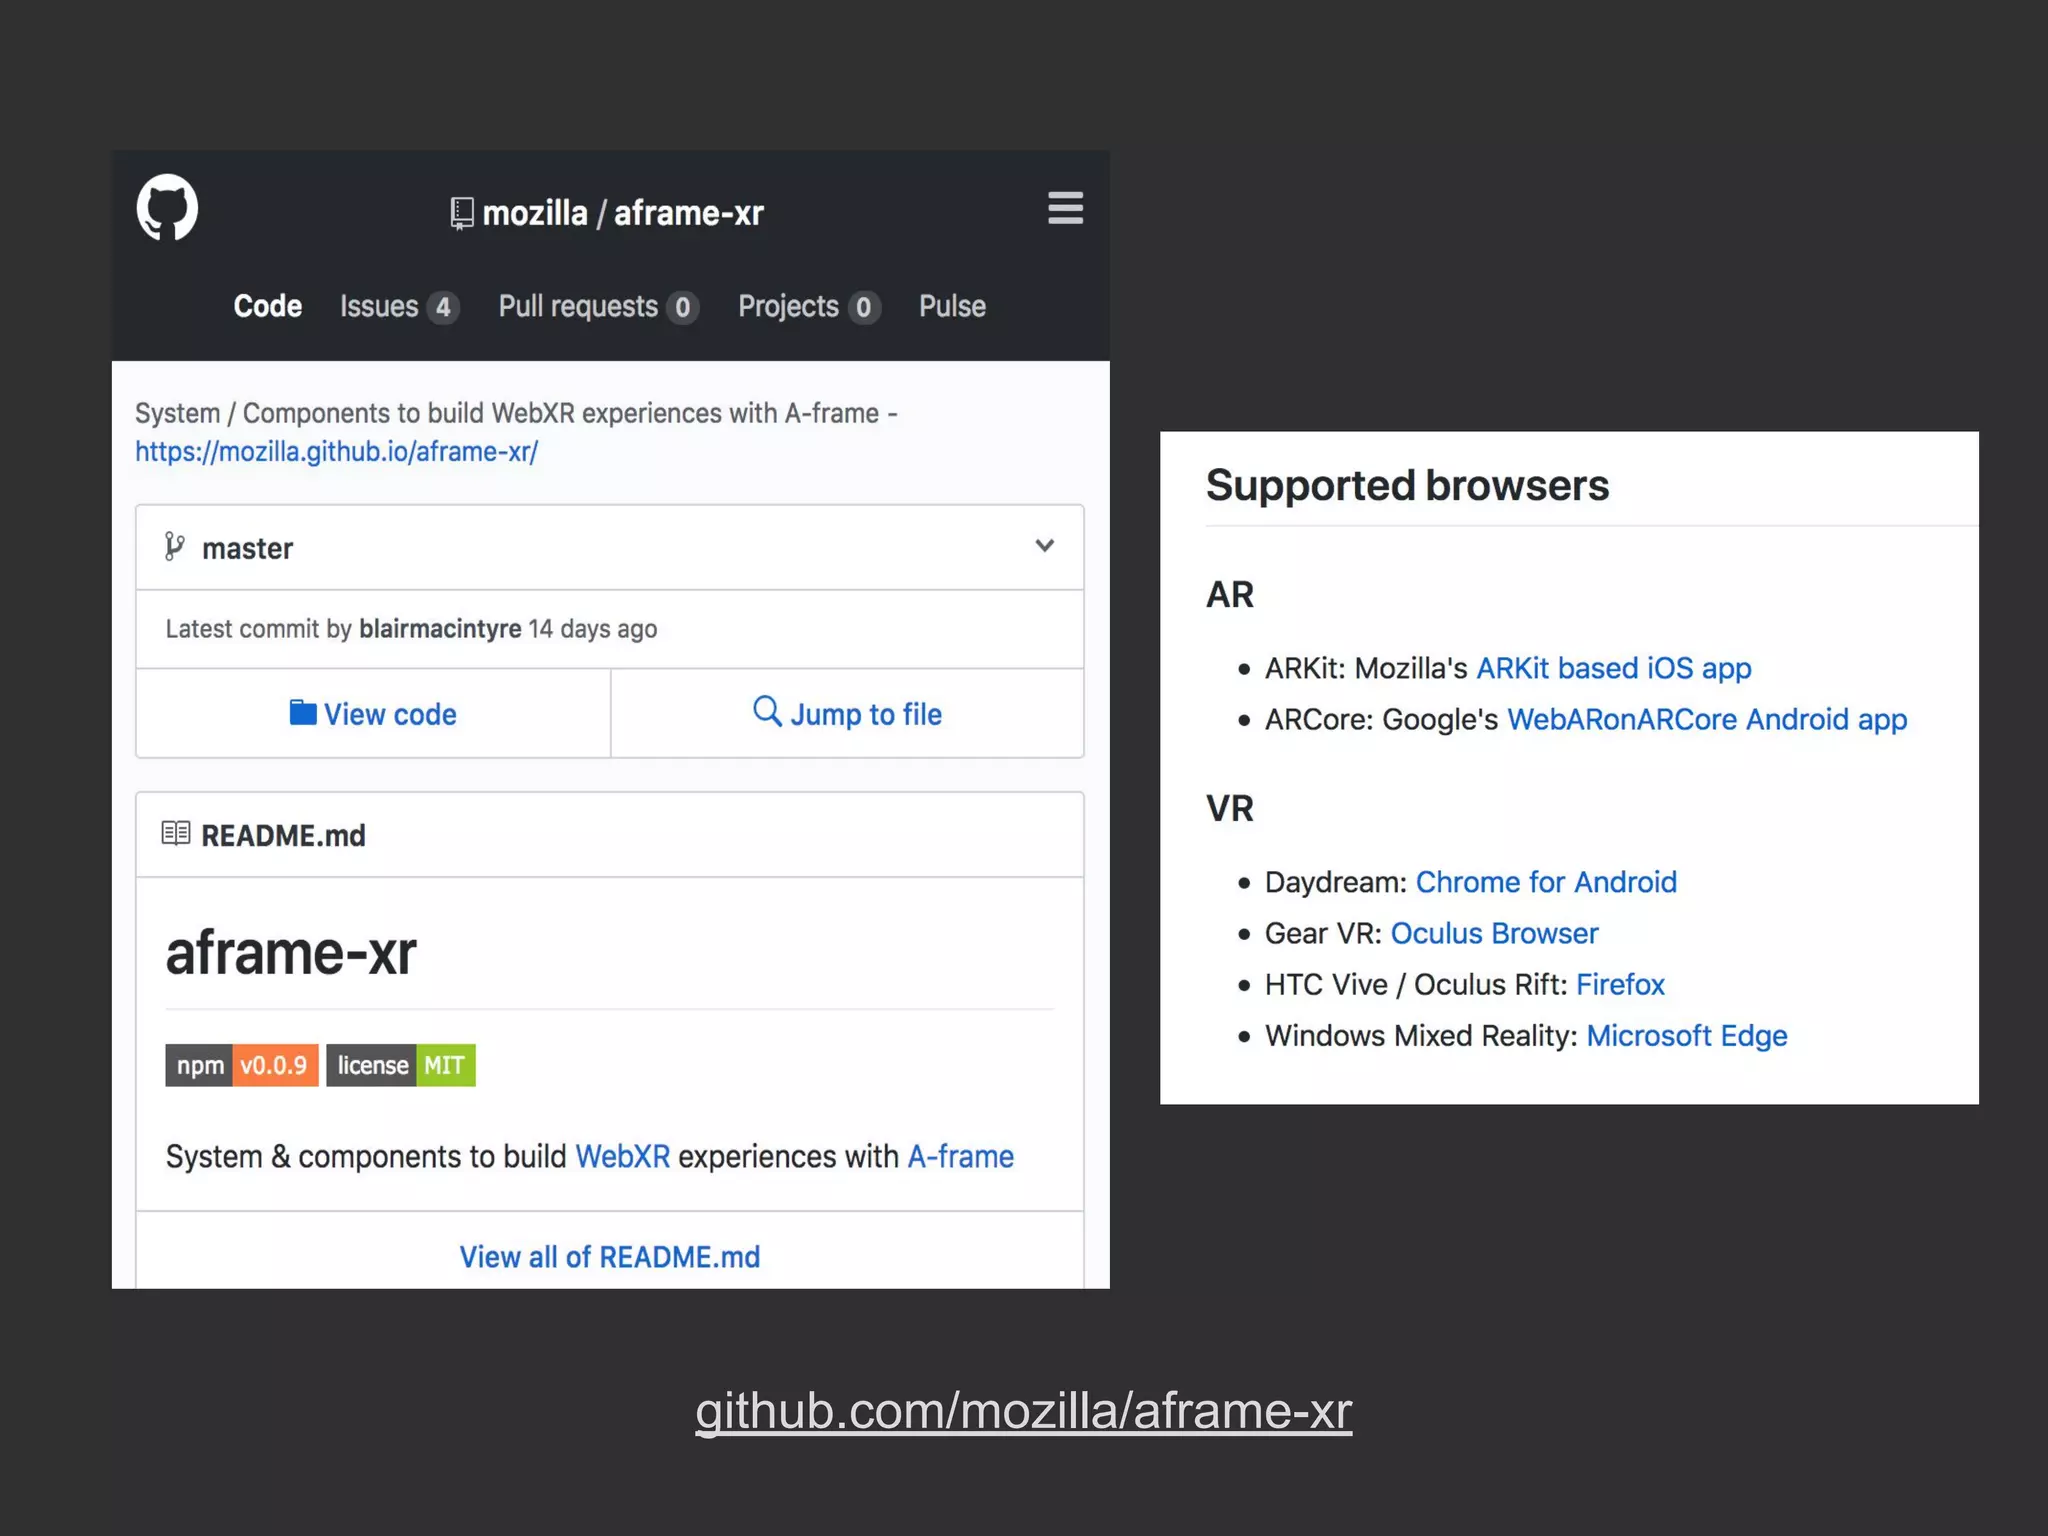This screenshot has width=2048, height=1536.
Task: Click the '14 days ago' commit time
Action: coord(592,628)
